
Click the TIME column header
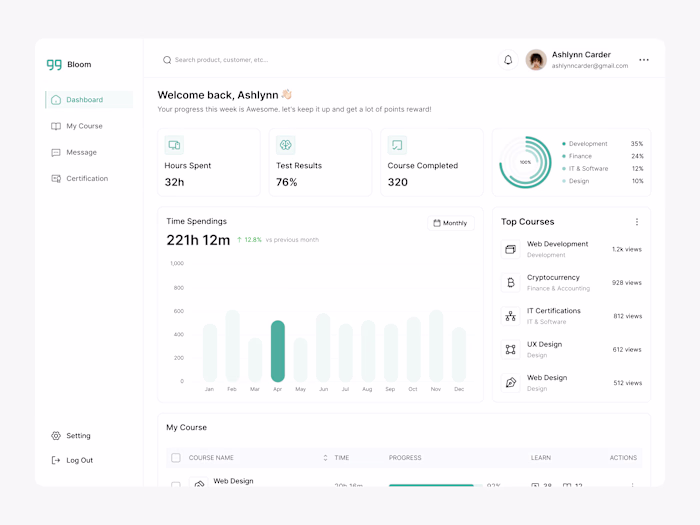coord(342,458)
